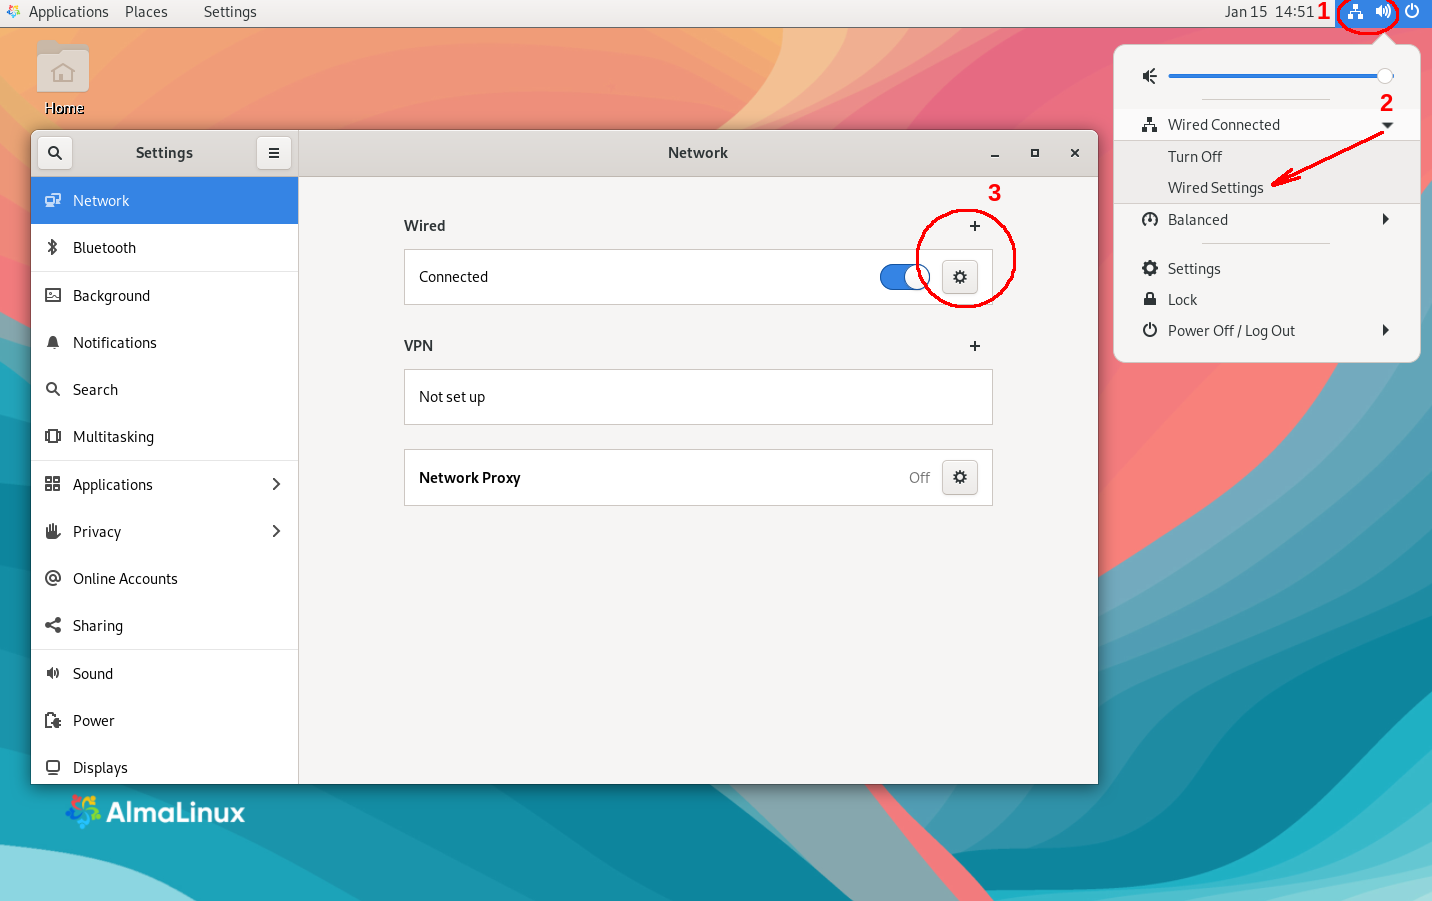
Task: Click the network icon in top bar
Action: [1355, 12]
